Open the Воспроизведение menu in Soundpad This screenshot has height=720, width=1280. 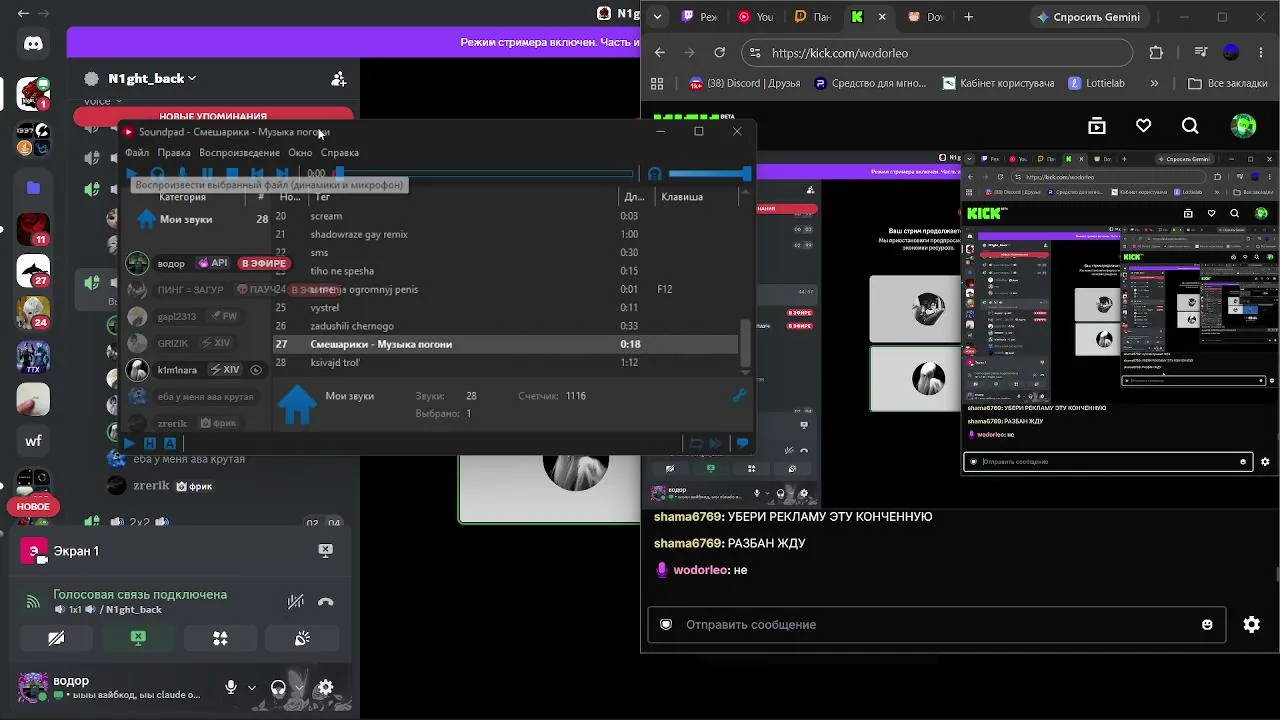point(239,153)
